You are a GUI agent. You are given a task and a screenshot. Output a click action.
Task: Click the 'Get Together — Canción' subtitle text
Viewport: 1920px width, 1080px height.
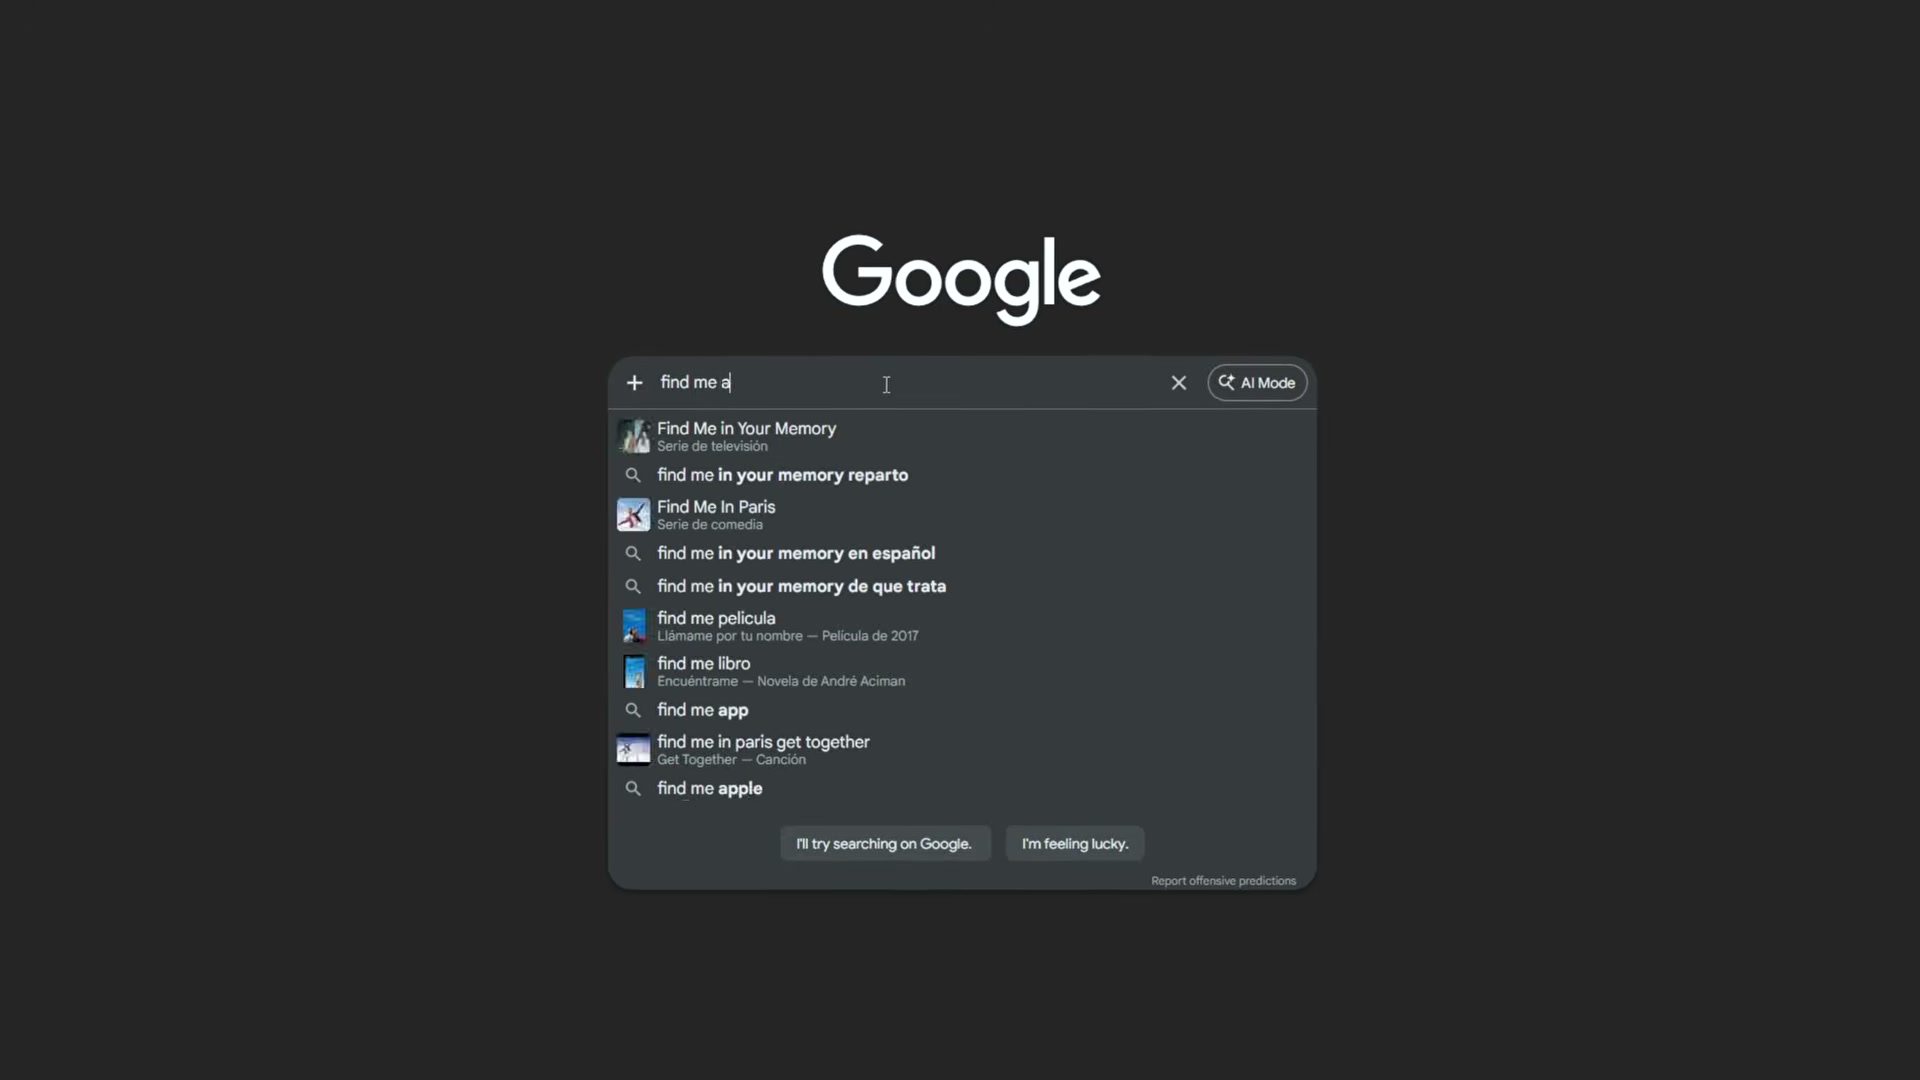[x=731, y=760]
